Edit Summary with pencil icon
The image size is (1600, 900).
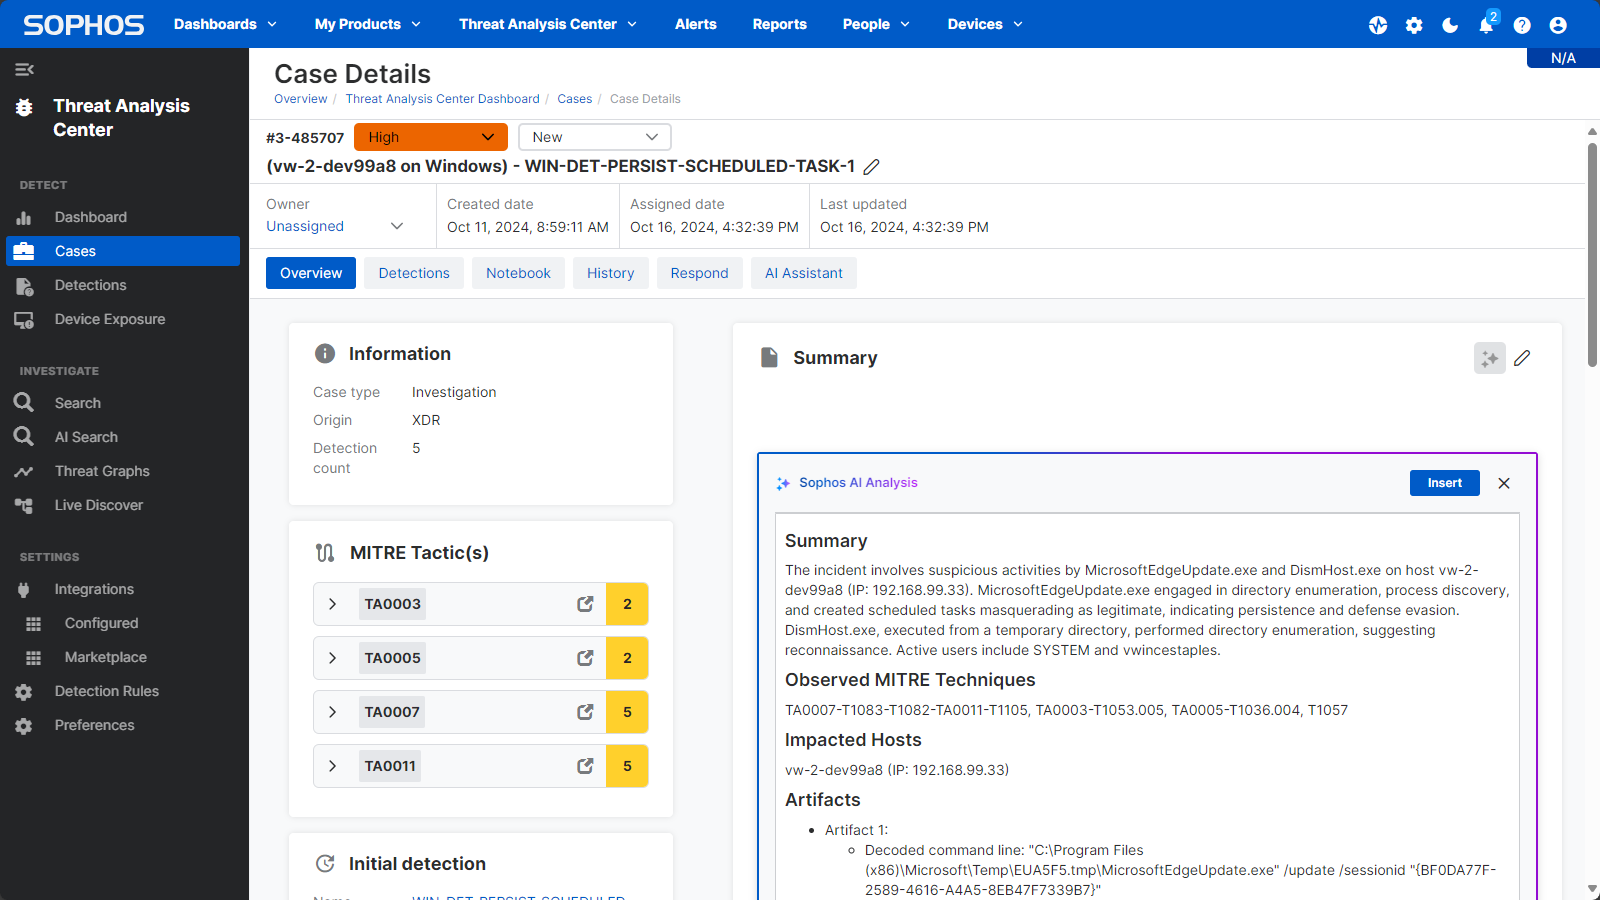point(1522,358)
